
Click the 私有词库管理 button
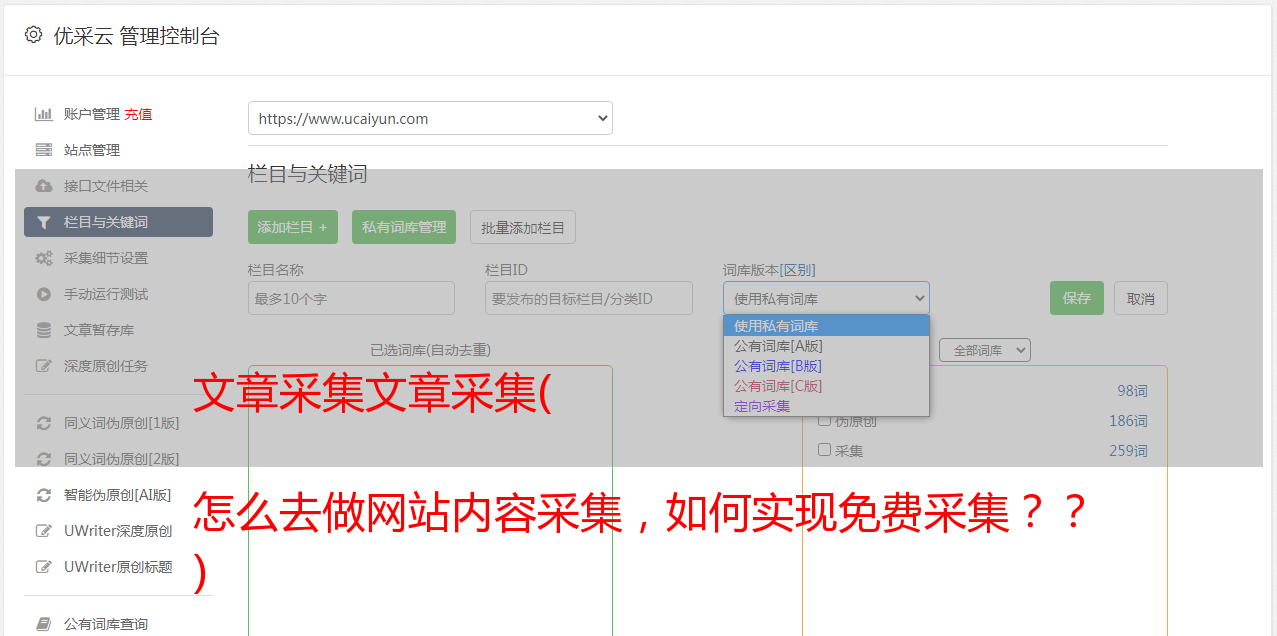404,227
